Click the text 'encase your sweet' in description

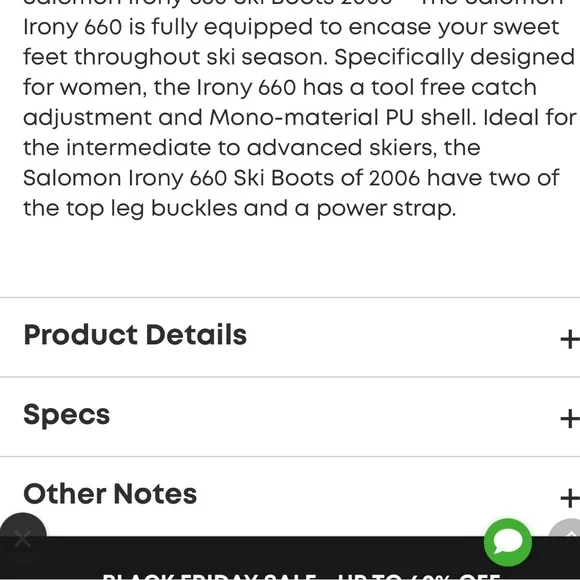coord(453,27)
